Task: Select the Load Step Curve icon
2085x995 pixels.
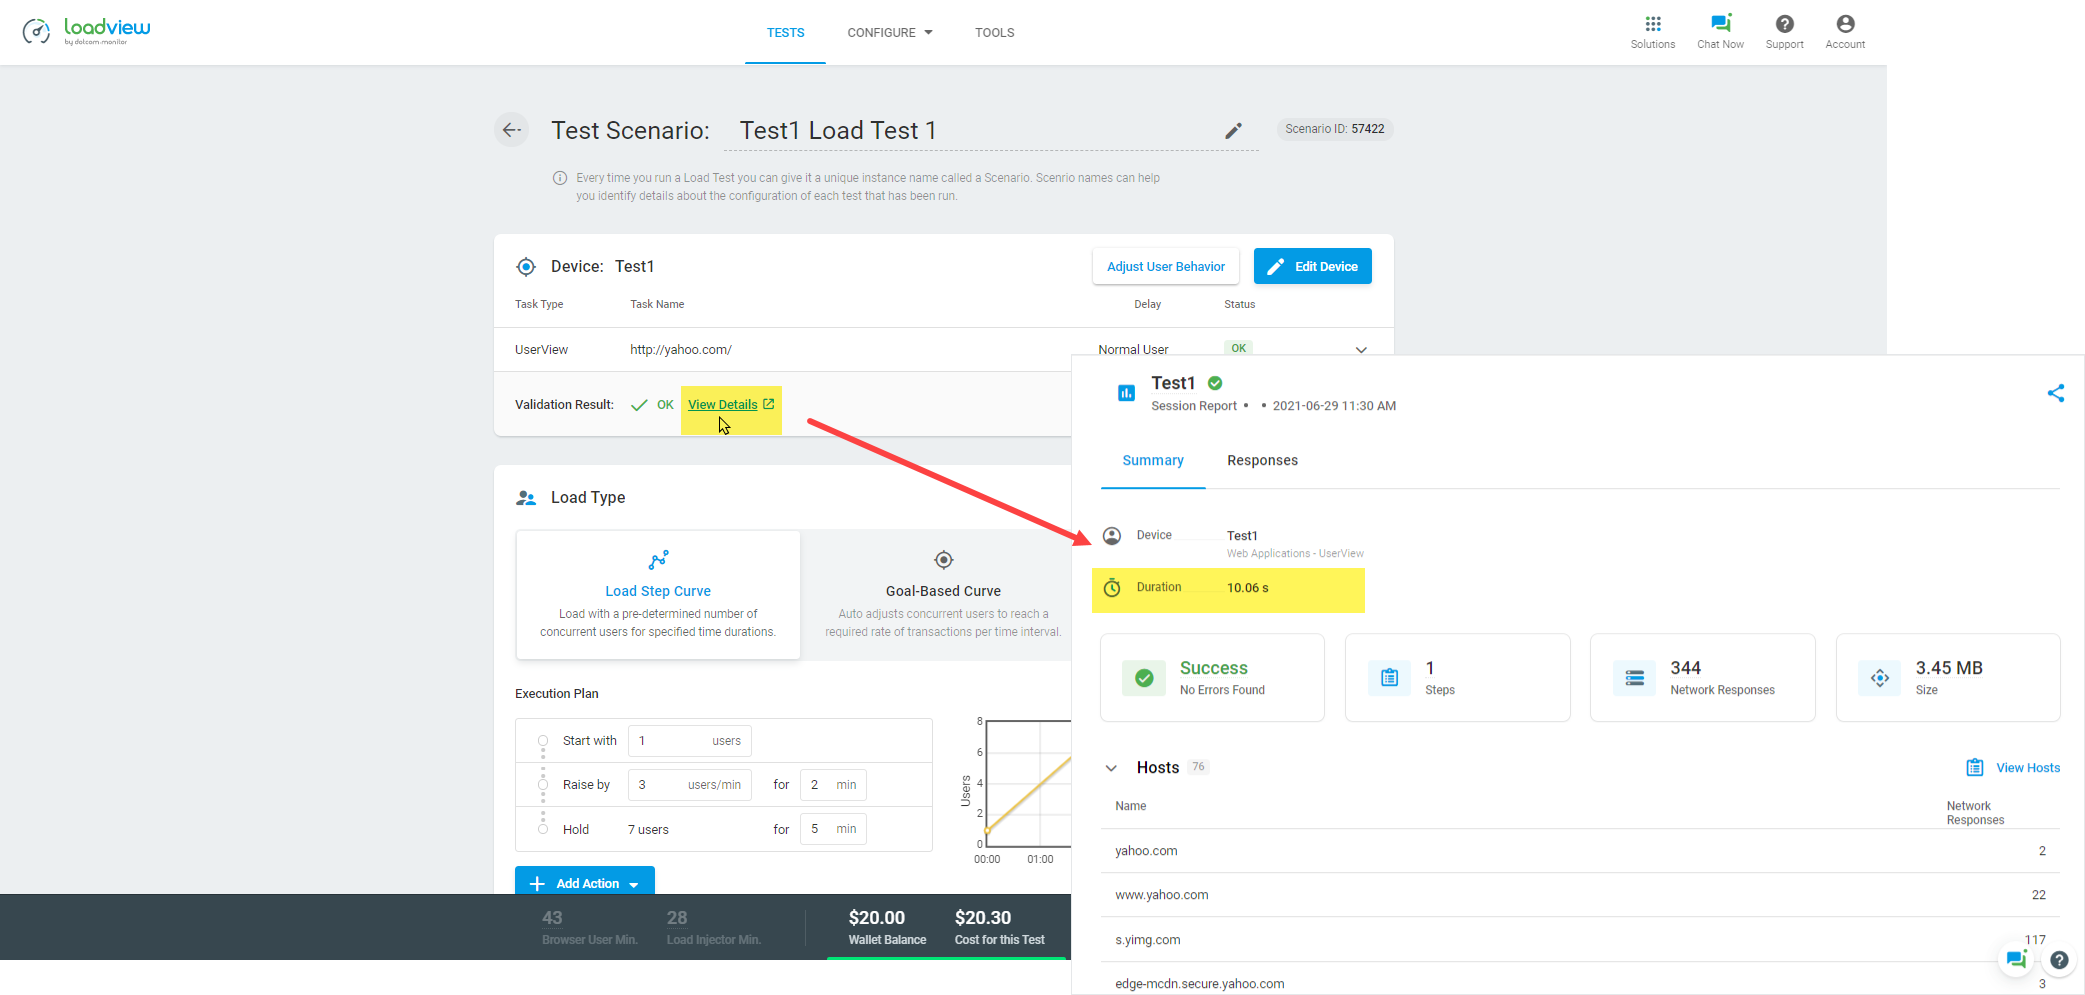Action: [x=658, y=560]
